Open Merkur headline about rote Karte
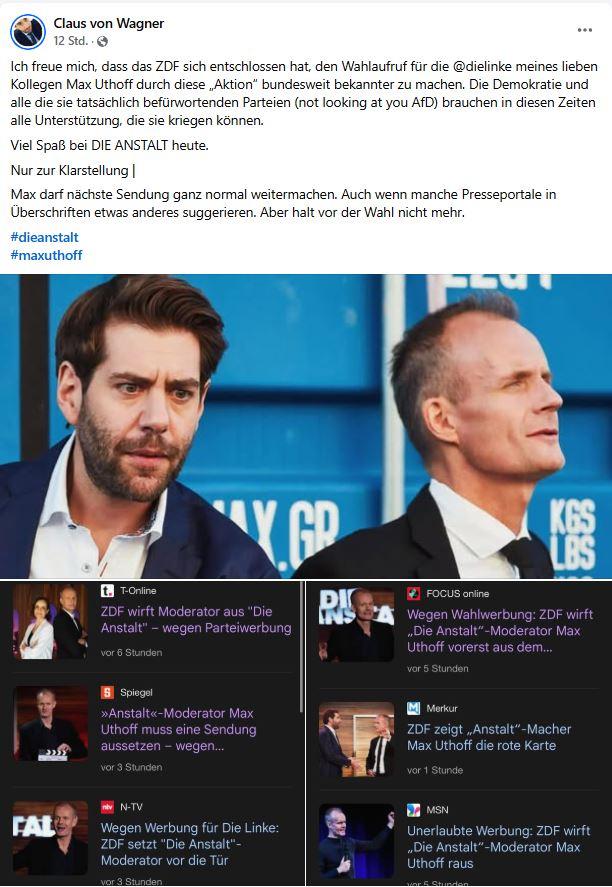This screenshot has height=887, width=612. click(x=489, y=737)
